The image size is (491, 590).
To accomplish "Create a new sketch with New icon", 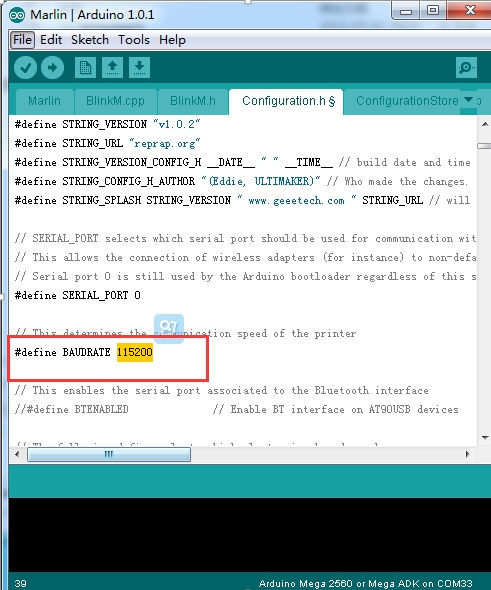I will (85, 68).
